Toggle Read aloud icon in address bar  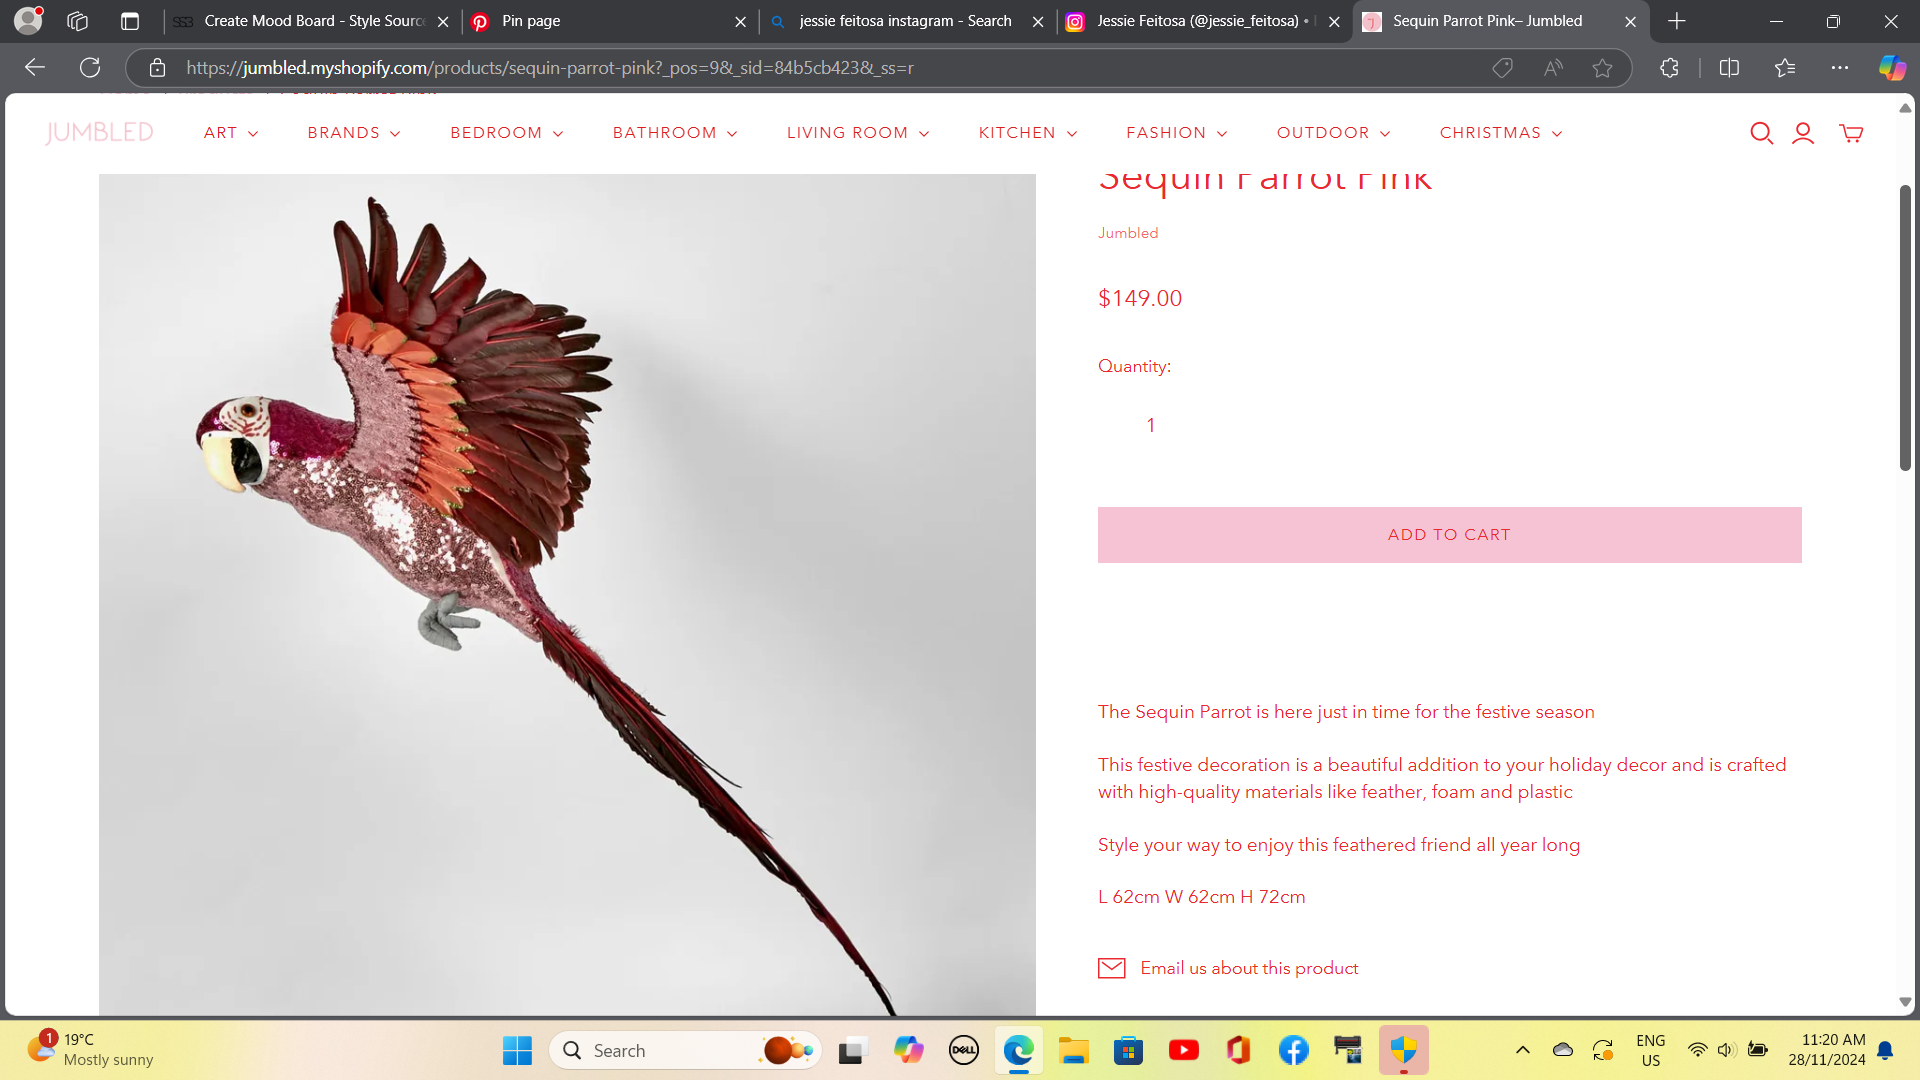pyautogui.click(x=1553, y=68)
